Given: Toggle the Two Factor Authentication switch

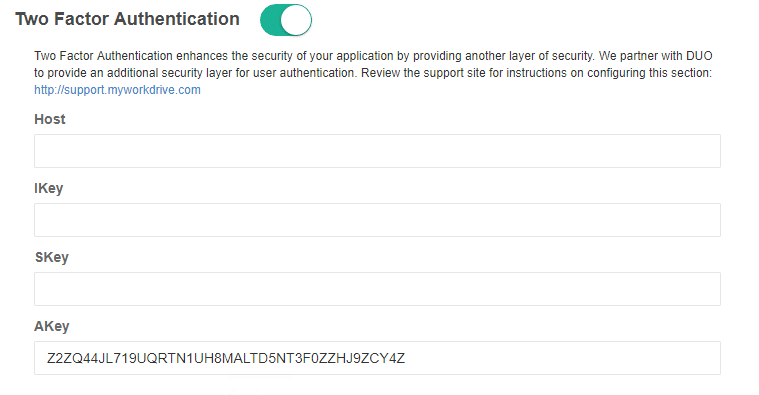Looking at the screenshot, I should [x=286, y=20].
